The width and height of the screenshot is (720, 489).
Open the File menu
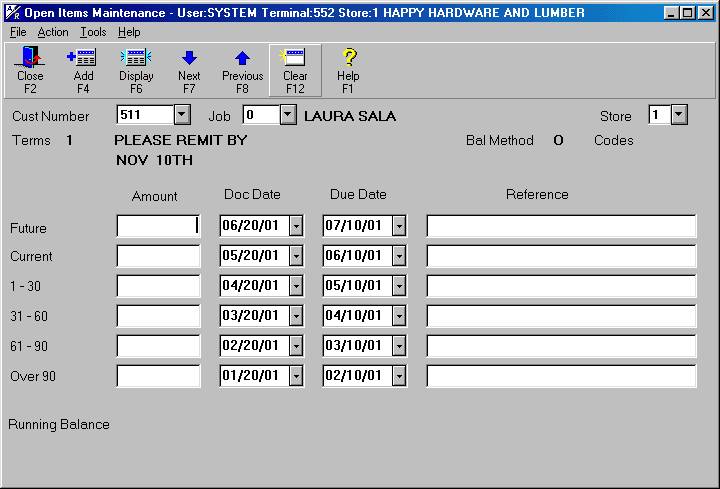(18, 32)
